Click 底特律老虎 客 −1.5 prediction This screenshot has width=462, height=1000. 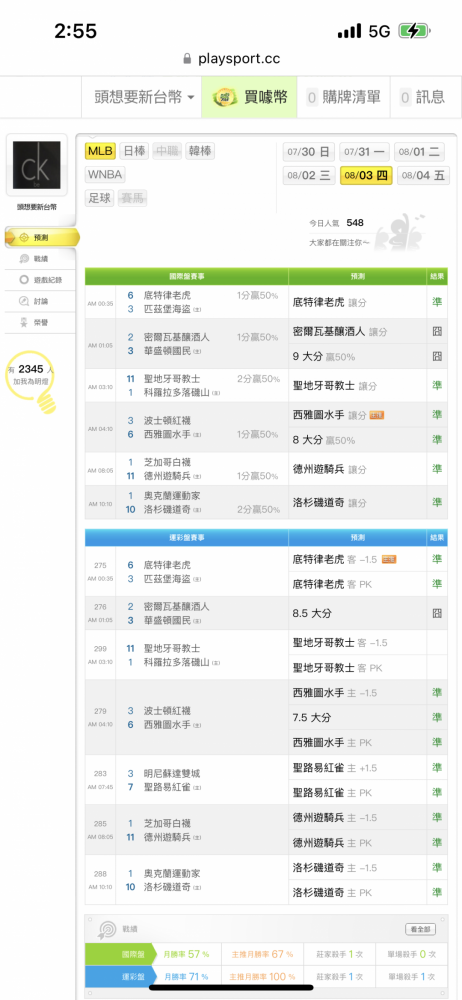[x=335, y=559]
